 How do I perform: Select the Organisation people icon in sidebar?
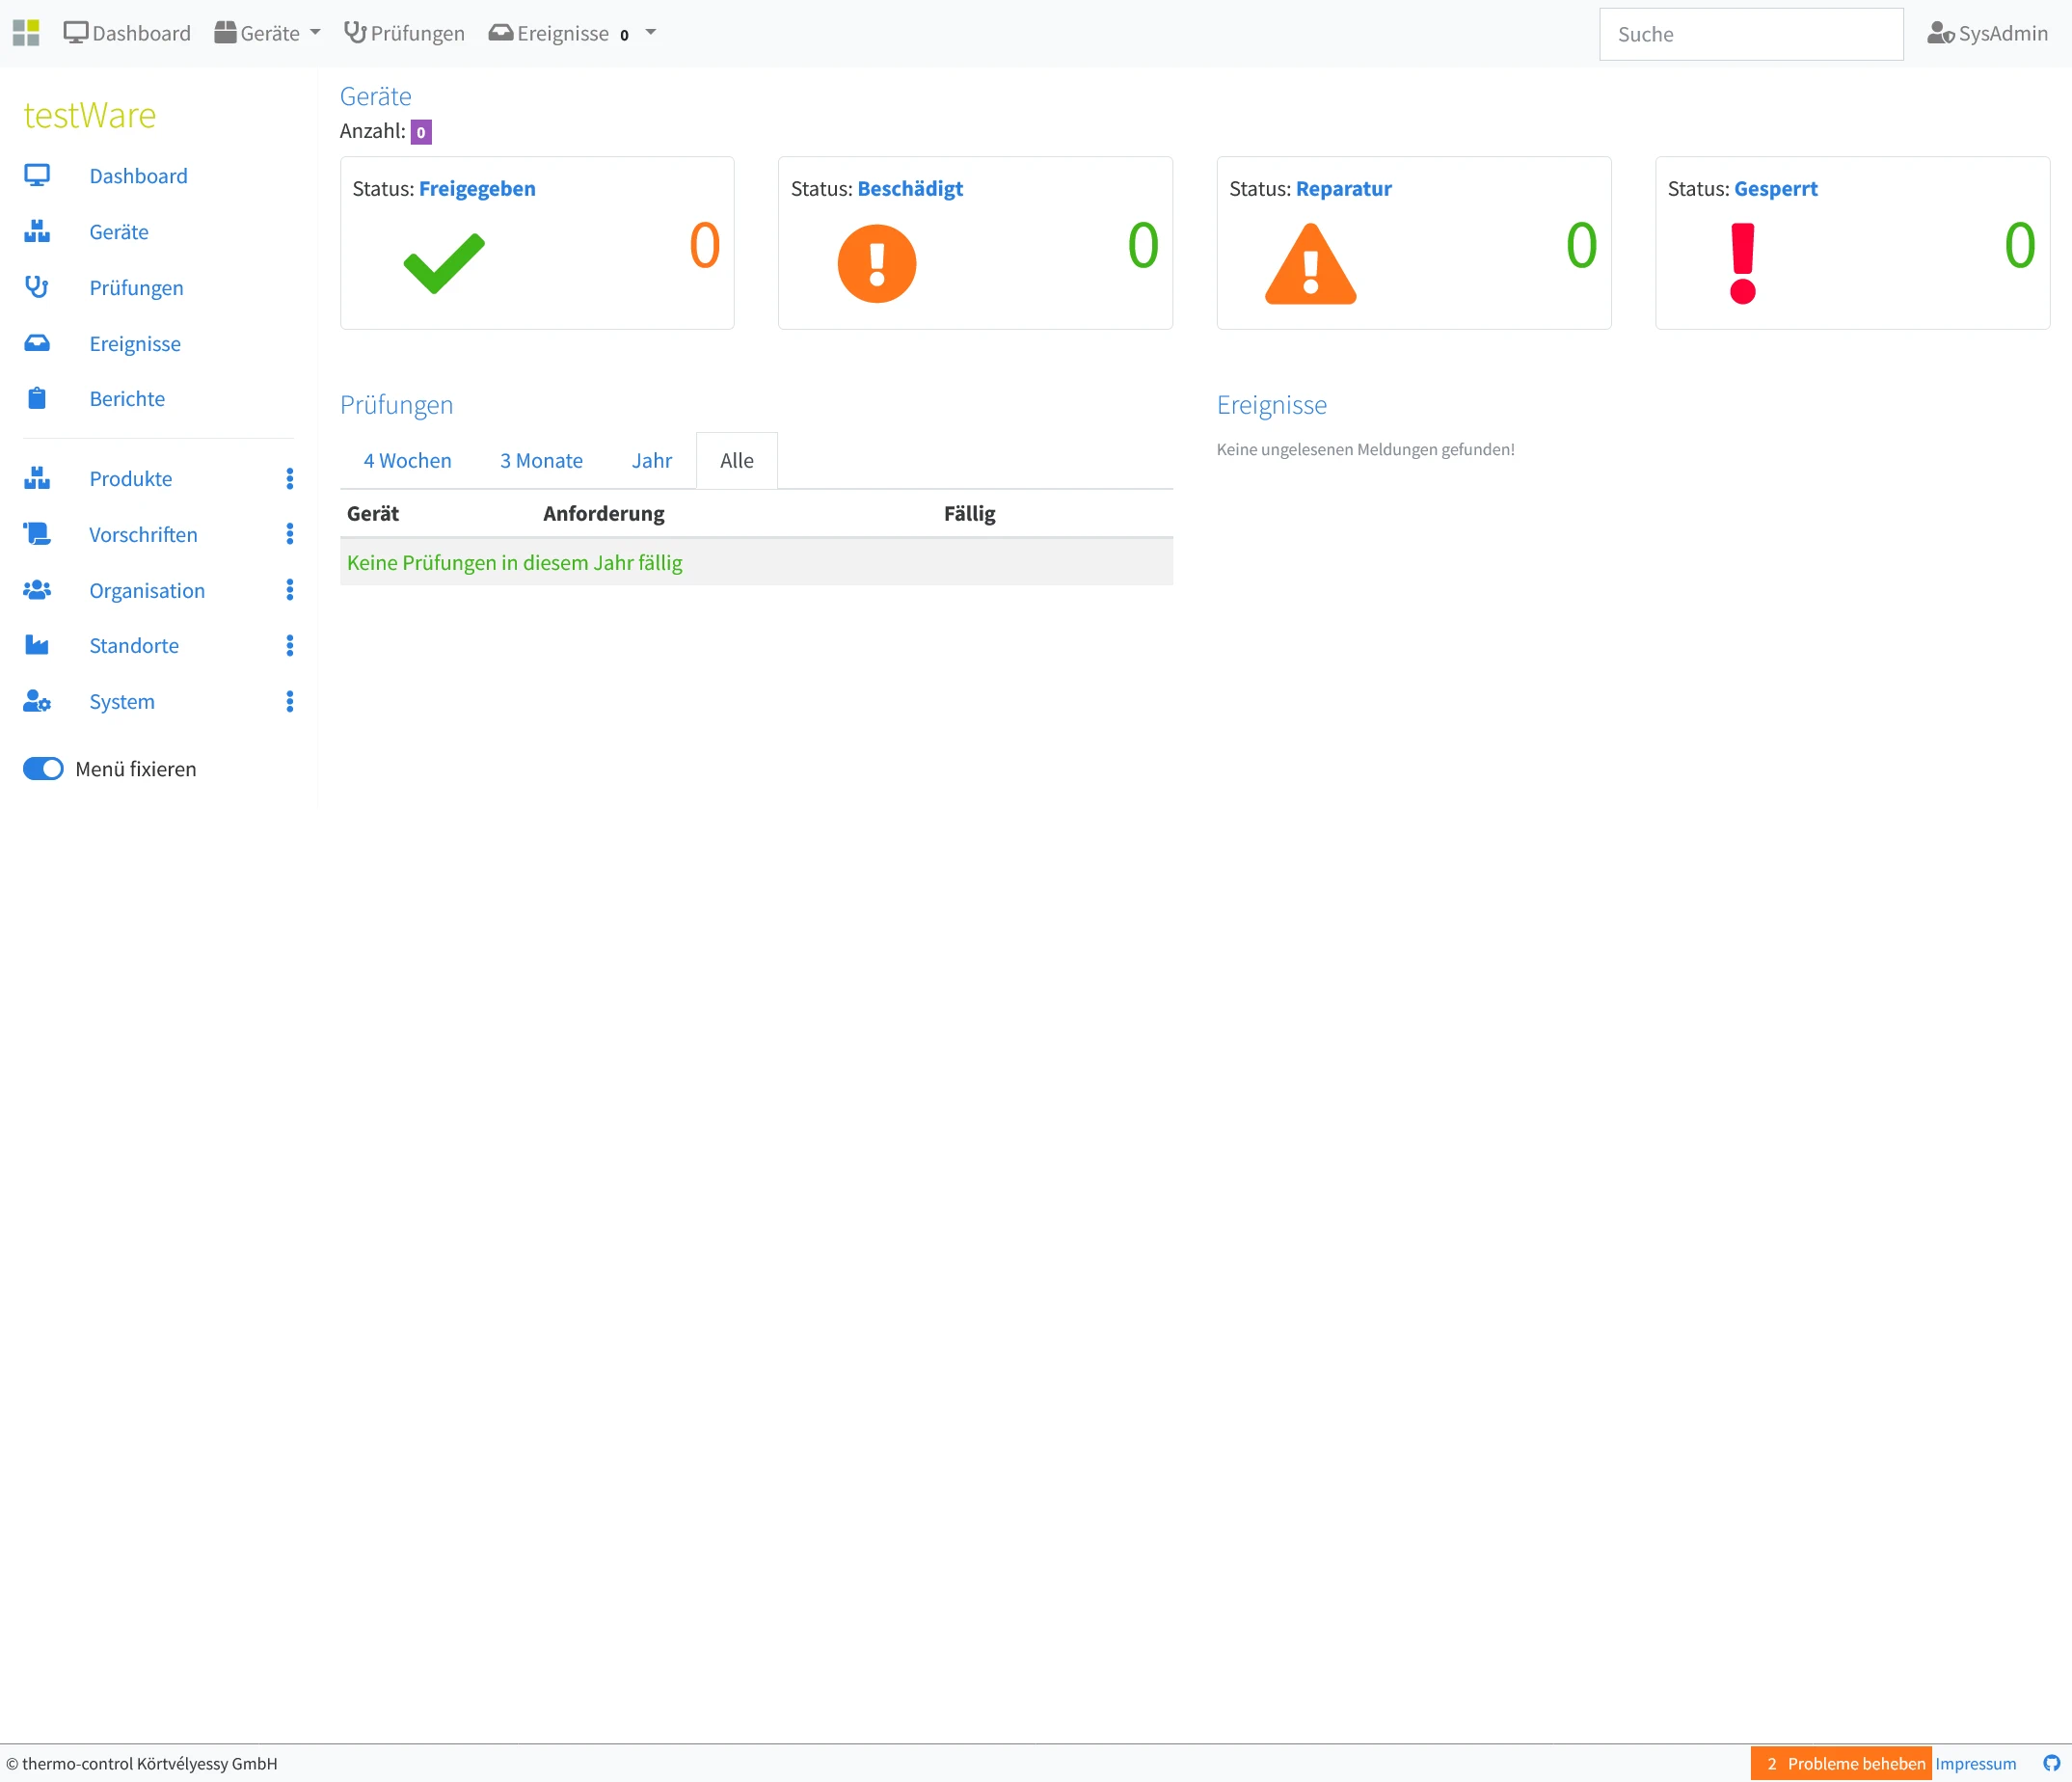click(37, 590)
